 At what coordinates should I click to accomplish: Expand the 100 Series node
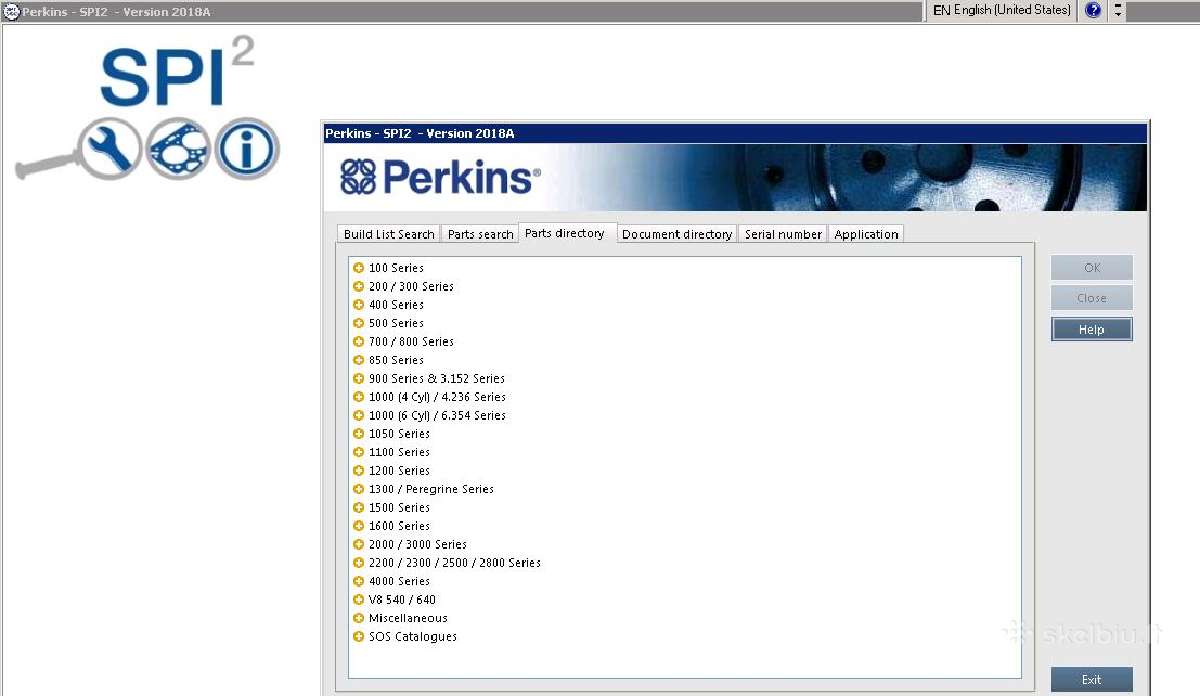coord(359,268)
